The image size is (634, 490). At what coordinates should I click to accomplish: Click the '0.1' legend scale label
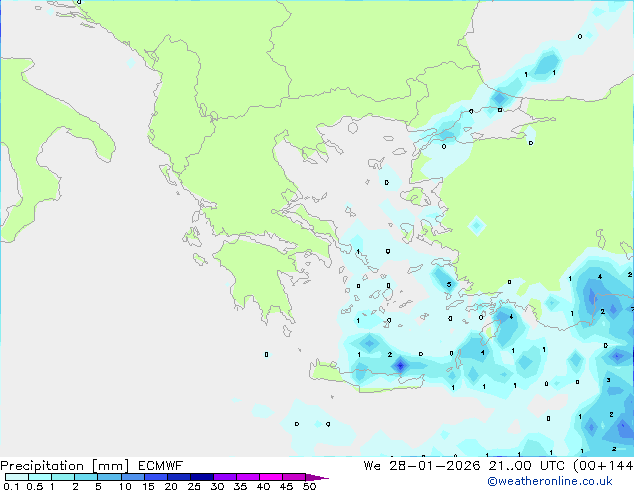11,486
